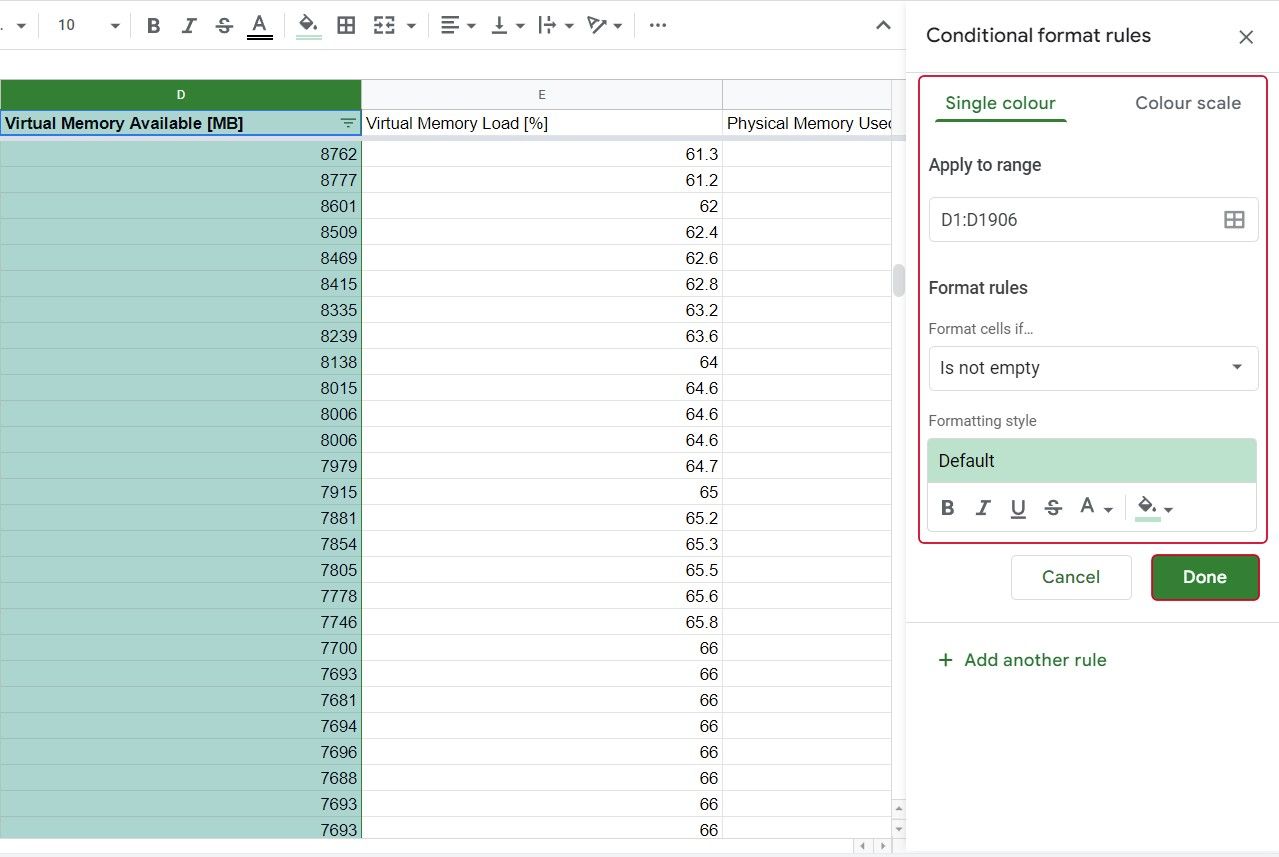Click the filter icon on Virtual Memory Available column
Image resolution: width=1279 pixels, height=857 pixels.
tap(347, 123)
